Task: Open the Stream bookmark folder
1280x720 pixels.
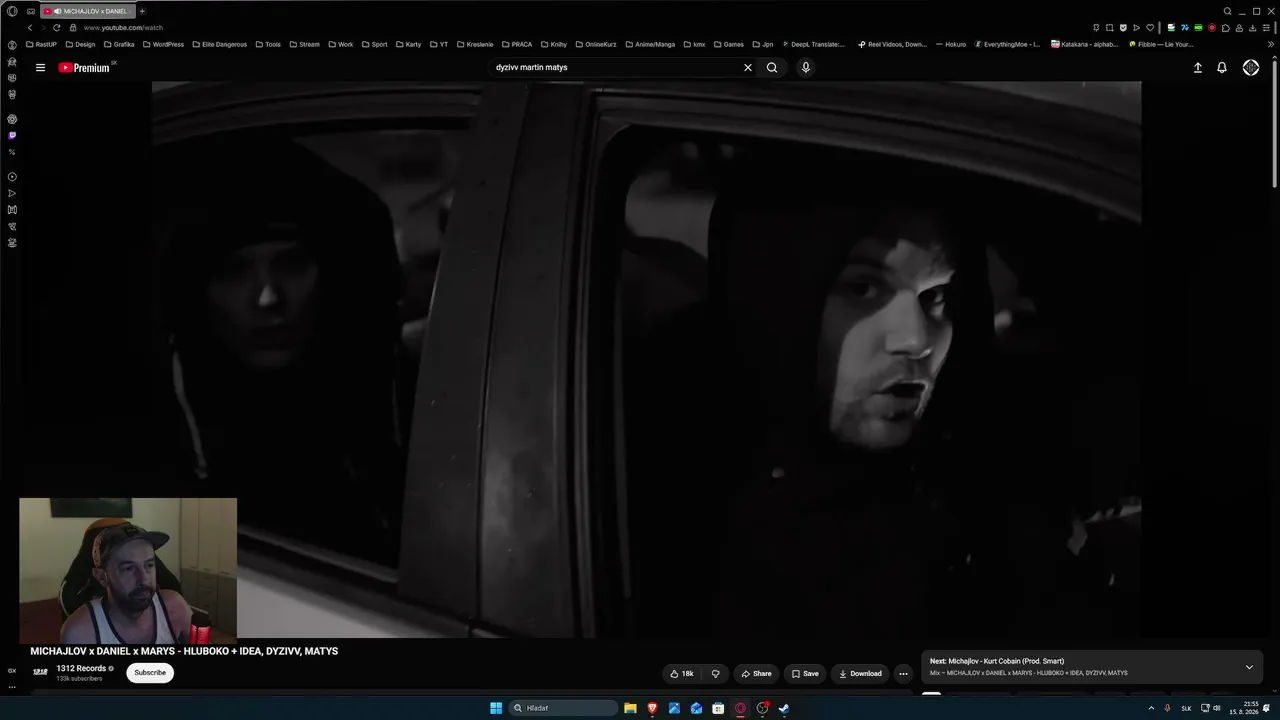Action: pyautogui.click(x=304, y=45)
